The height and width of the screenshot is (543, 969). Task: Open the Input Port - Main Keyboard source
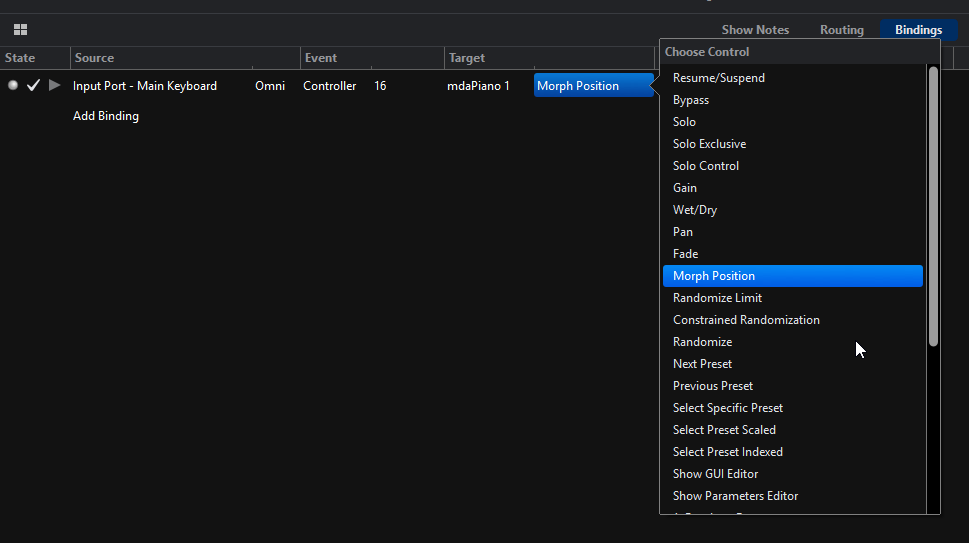click(x=145, y=86)
